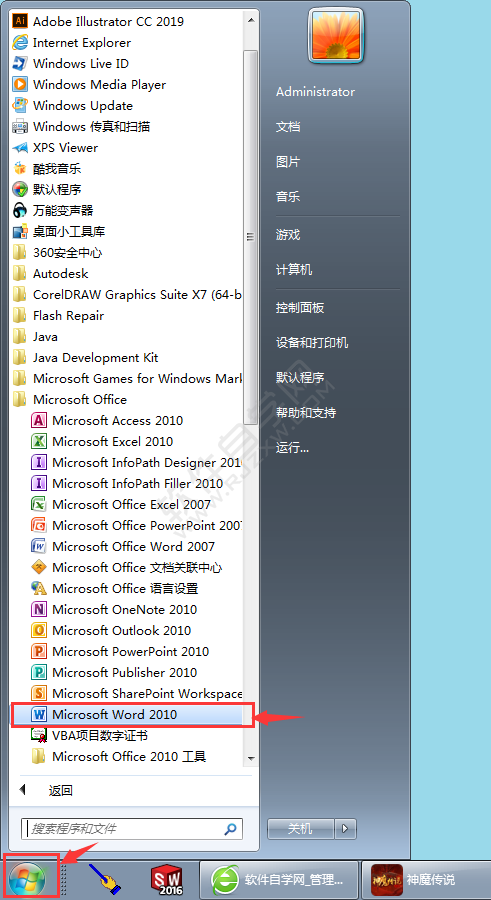Expand Java Development Kit folder
The width and height of the screenshot is (491, 900).
click(86, 358)
